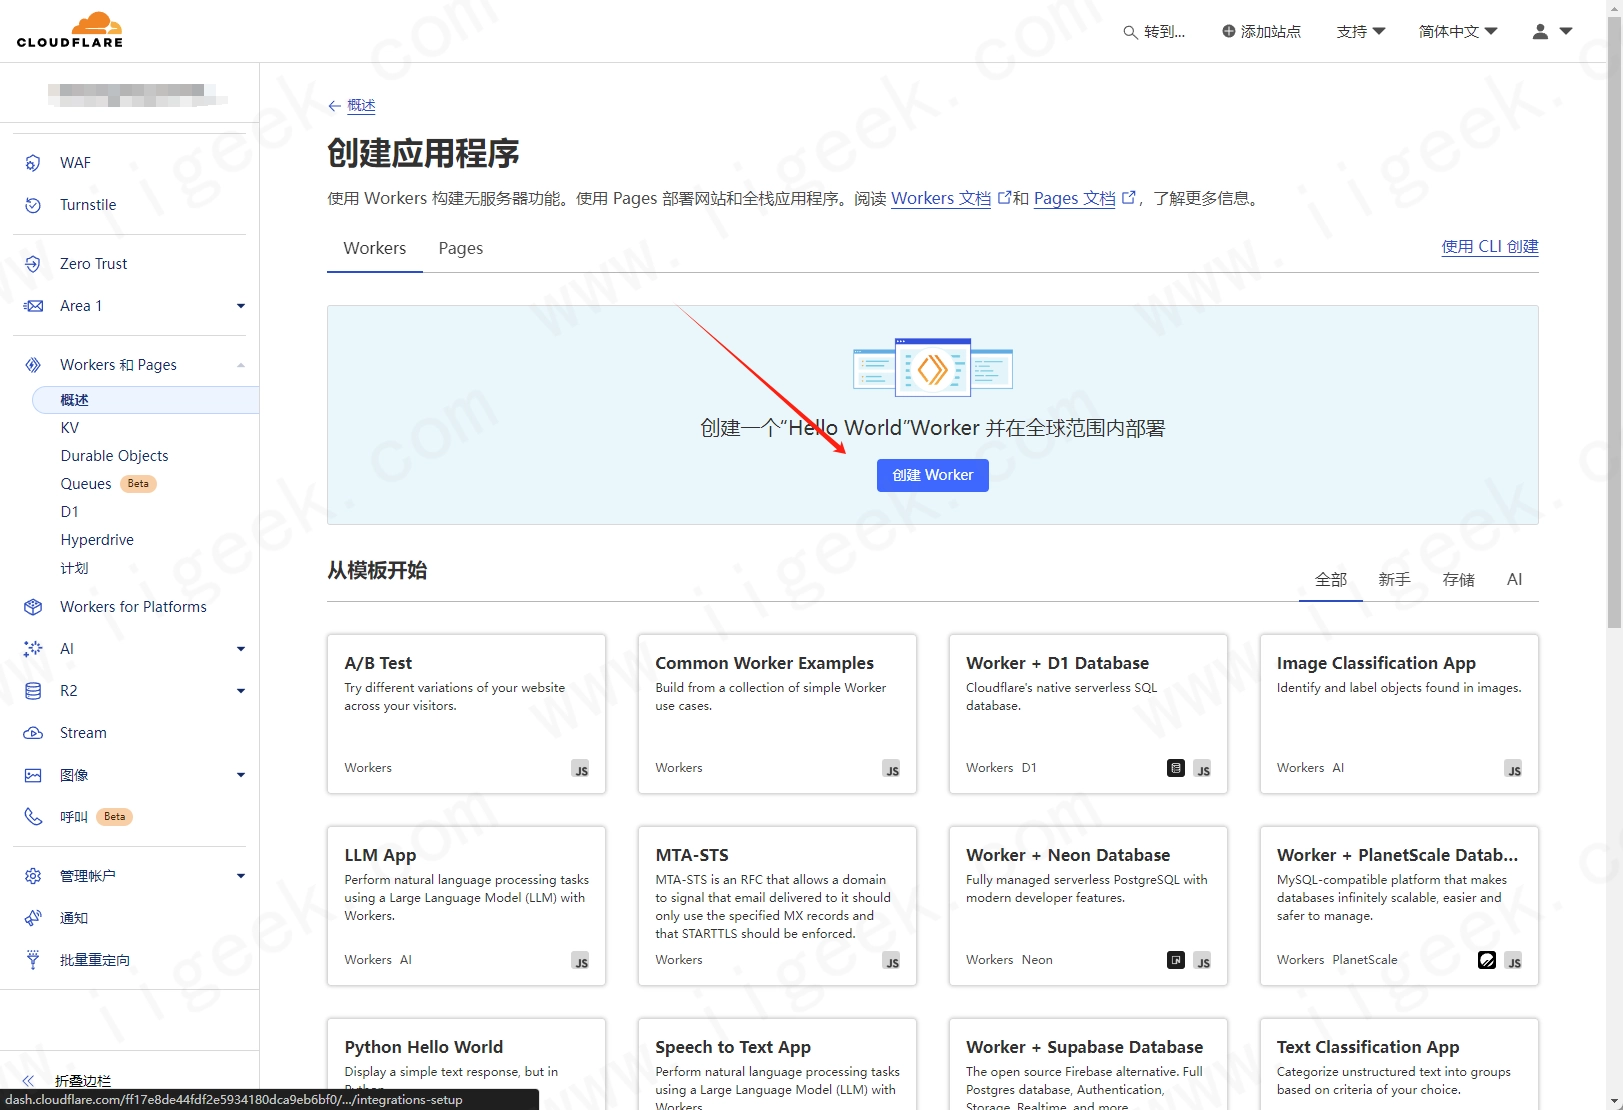Expand the 图像 sidebar dropdown arrow
The height and width of the screenshot is (1110, 1623).
point(241,775)
